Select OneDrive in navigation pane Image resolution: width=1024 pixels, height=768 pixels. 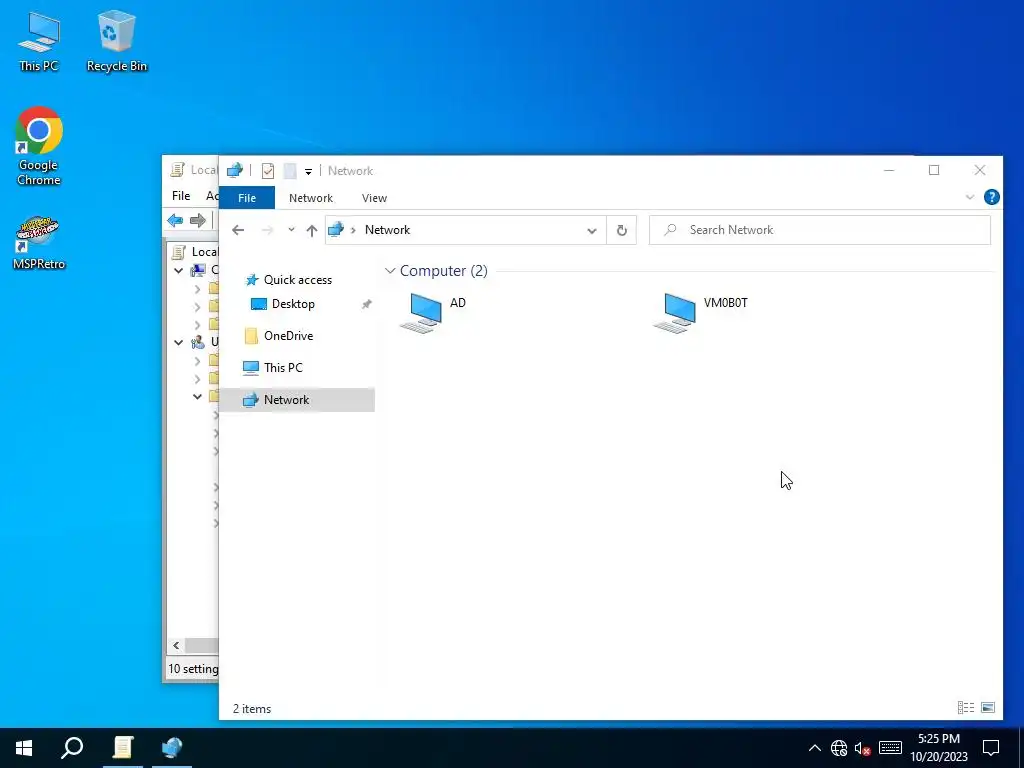pyautogui.click(x=288, y=336)
